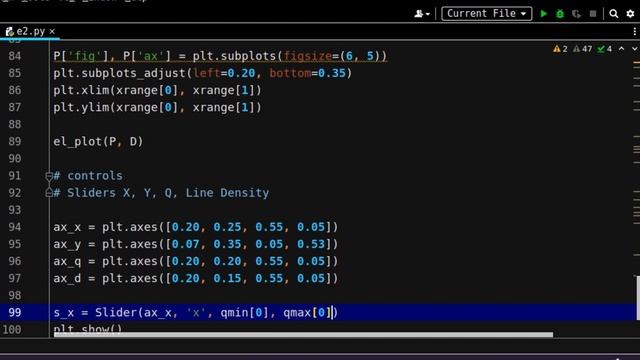Screen dimensions: 640x360
Task: Click 'ax_x = plt.axes' on line 94
Action: click(105, 227)
